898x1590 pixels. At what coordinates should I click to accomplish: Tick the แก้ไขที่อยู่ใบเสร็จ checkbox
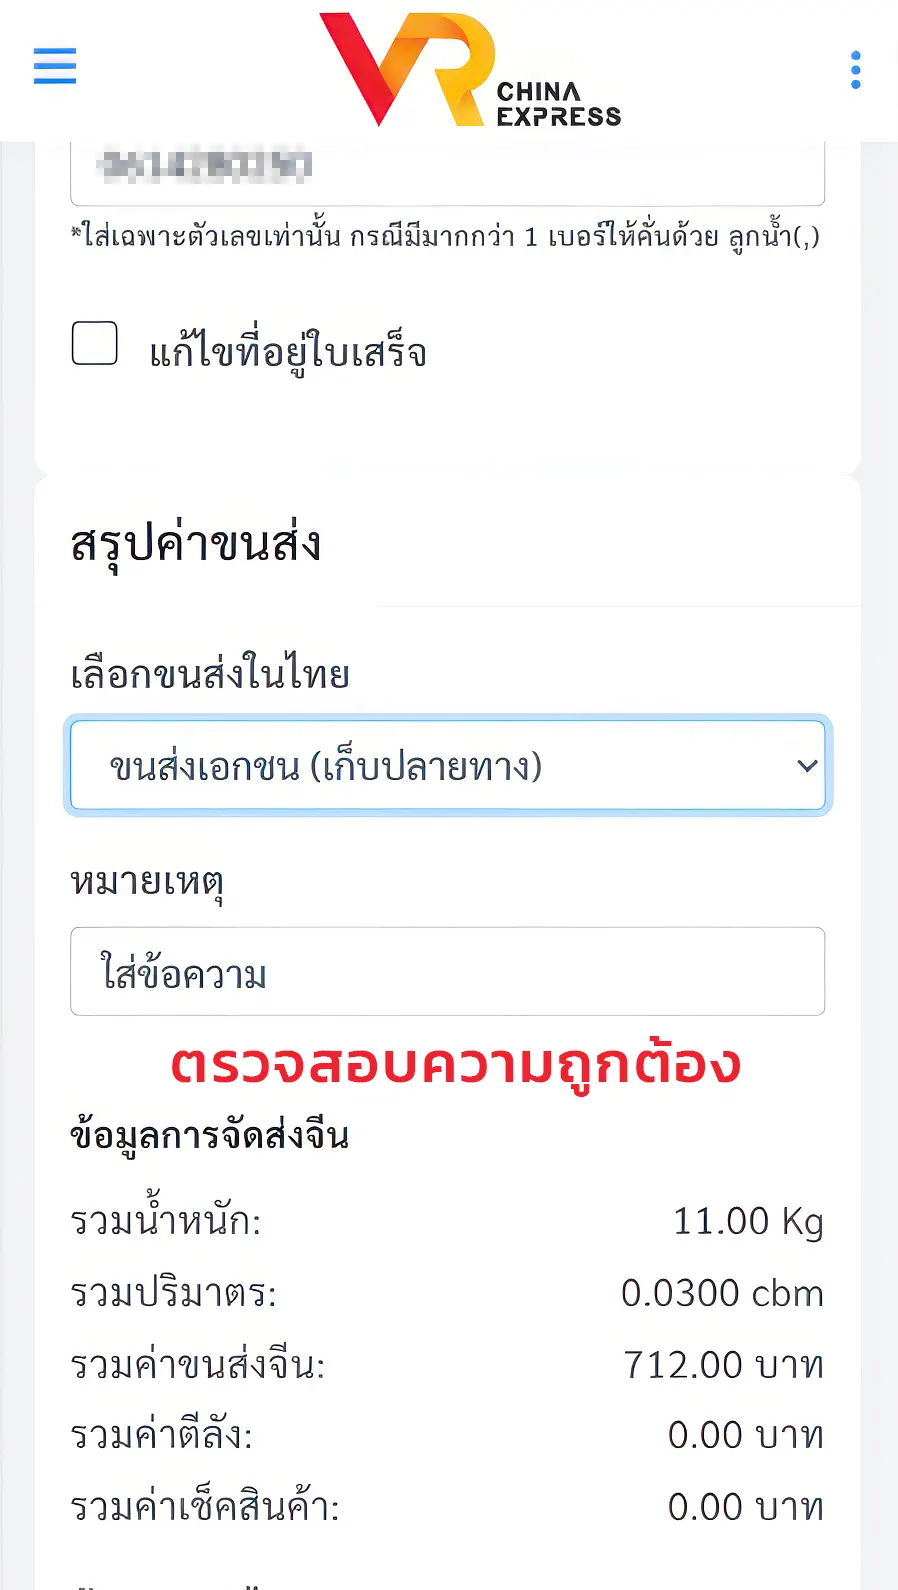(x=95, y=344)
